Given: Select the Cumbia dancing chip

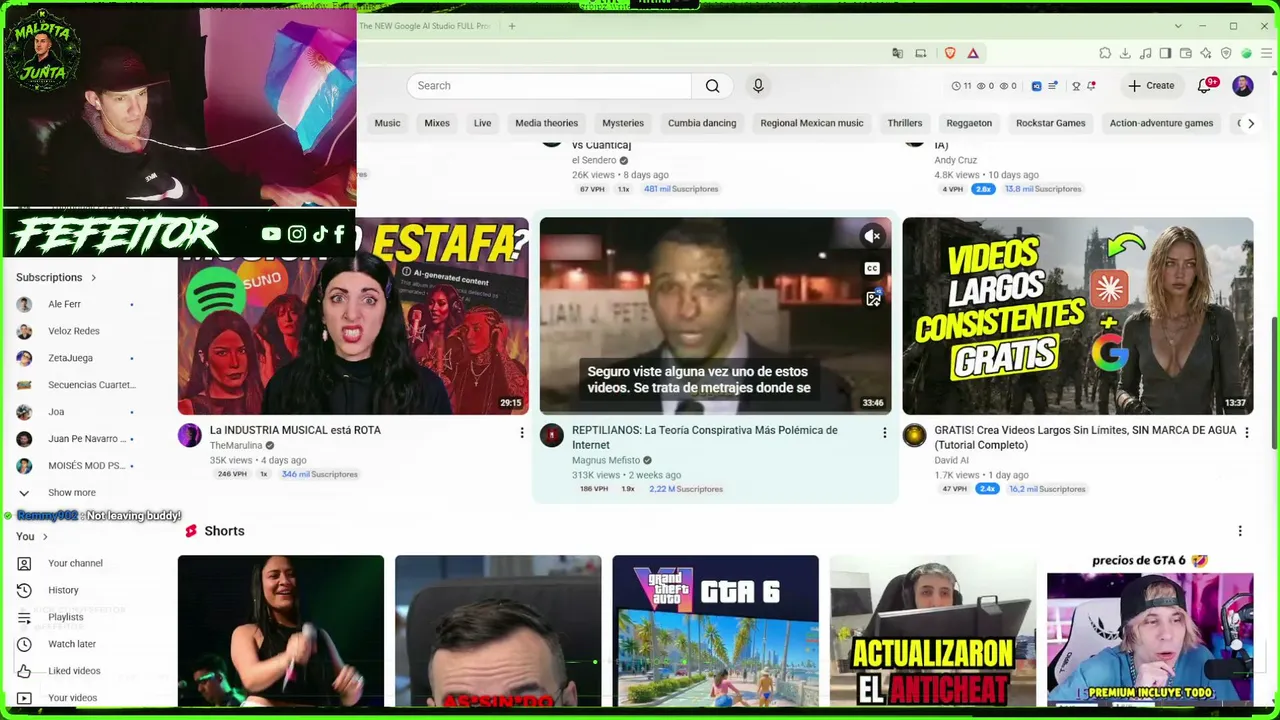Looking at the screenshot, I should pyautogui.click(x=702, y=123).
